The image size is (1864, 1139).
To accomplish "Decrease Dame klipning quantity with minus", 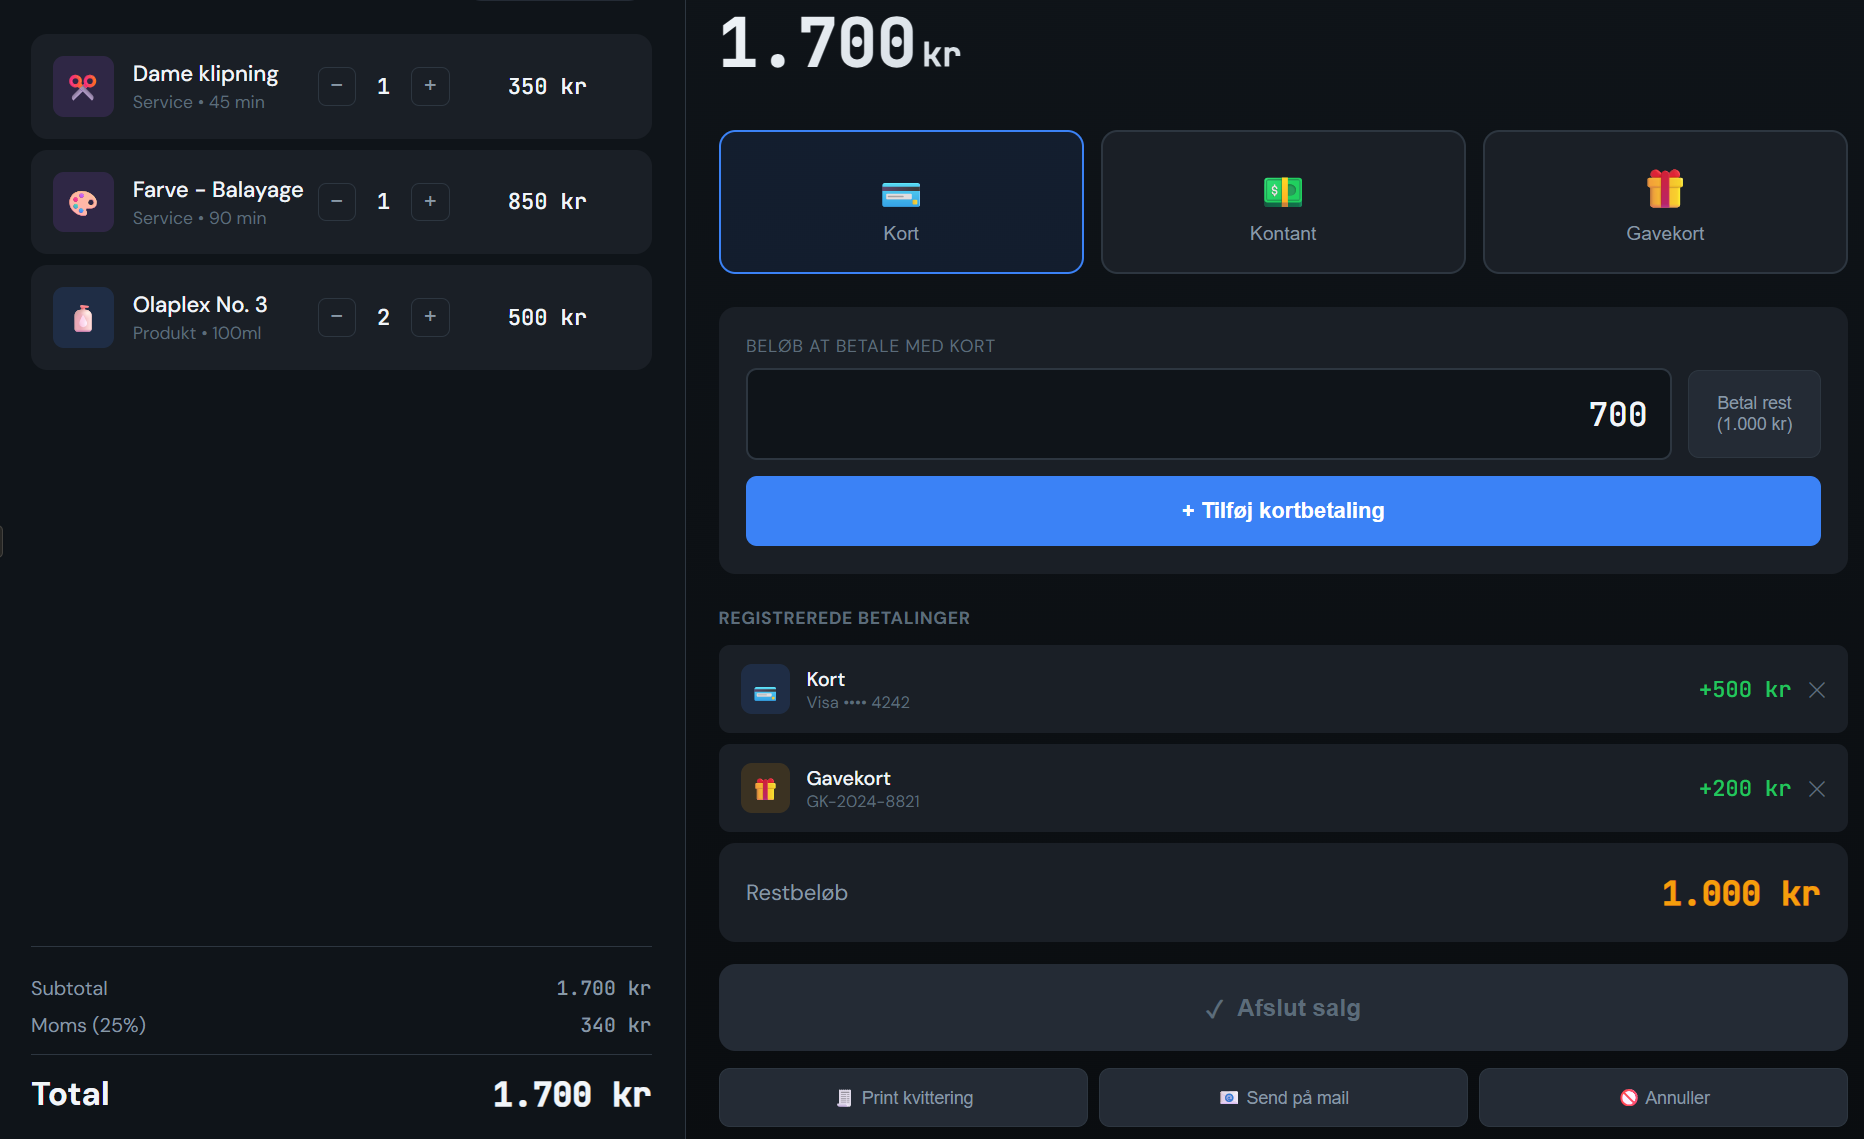I will (337, 86).
